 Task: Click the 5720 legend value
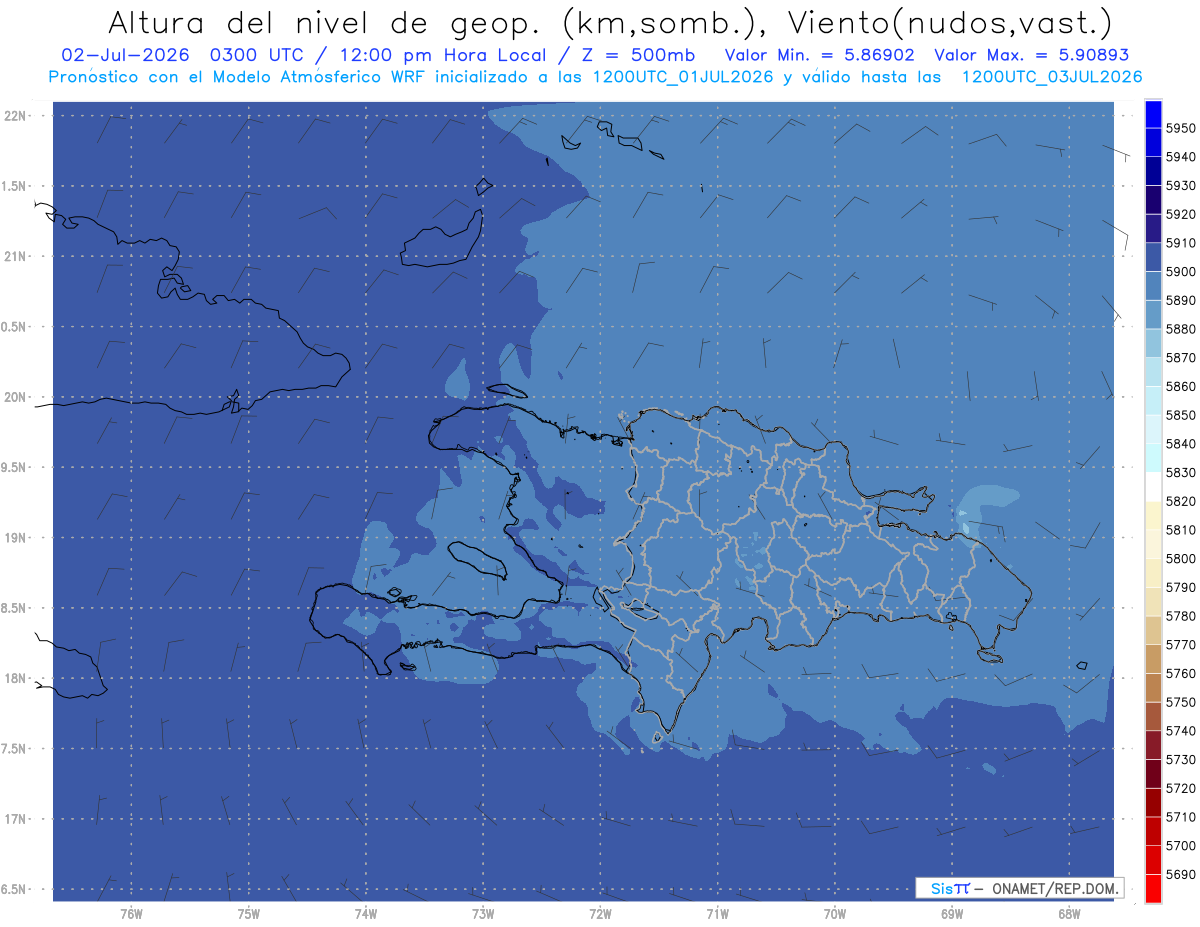(1180, 789)
